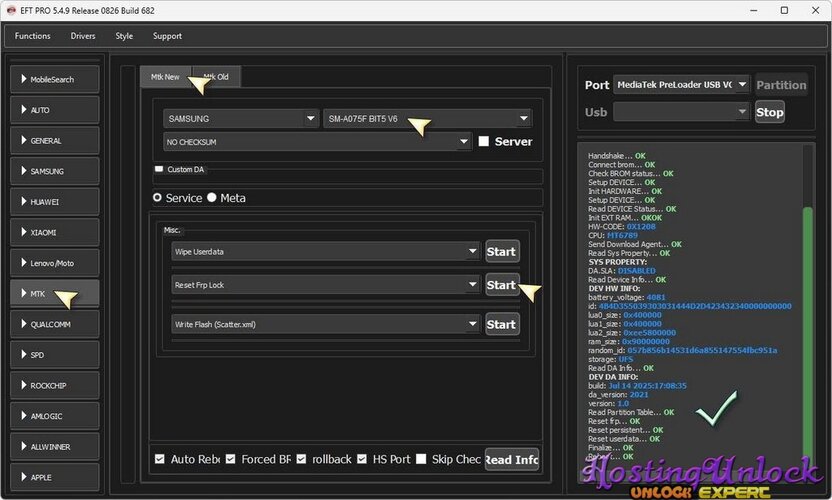Expand the AMLOGIC sidebar section

[x=54, y=416]
